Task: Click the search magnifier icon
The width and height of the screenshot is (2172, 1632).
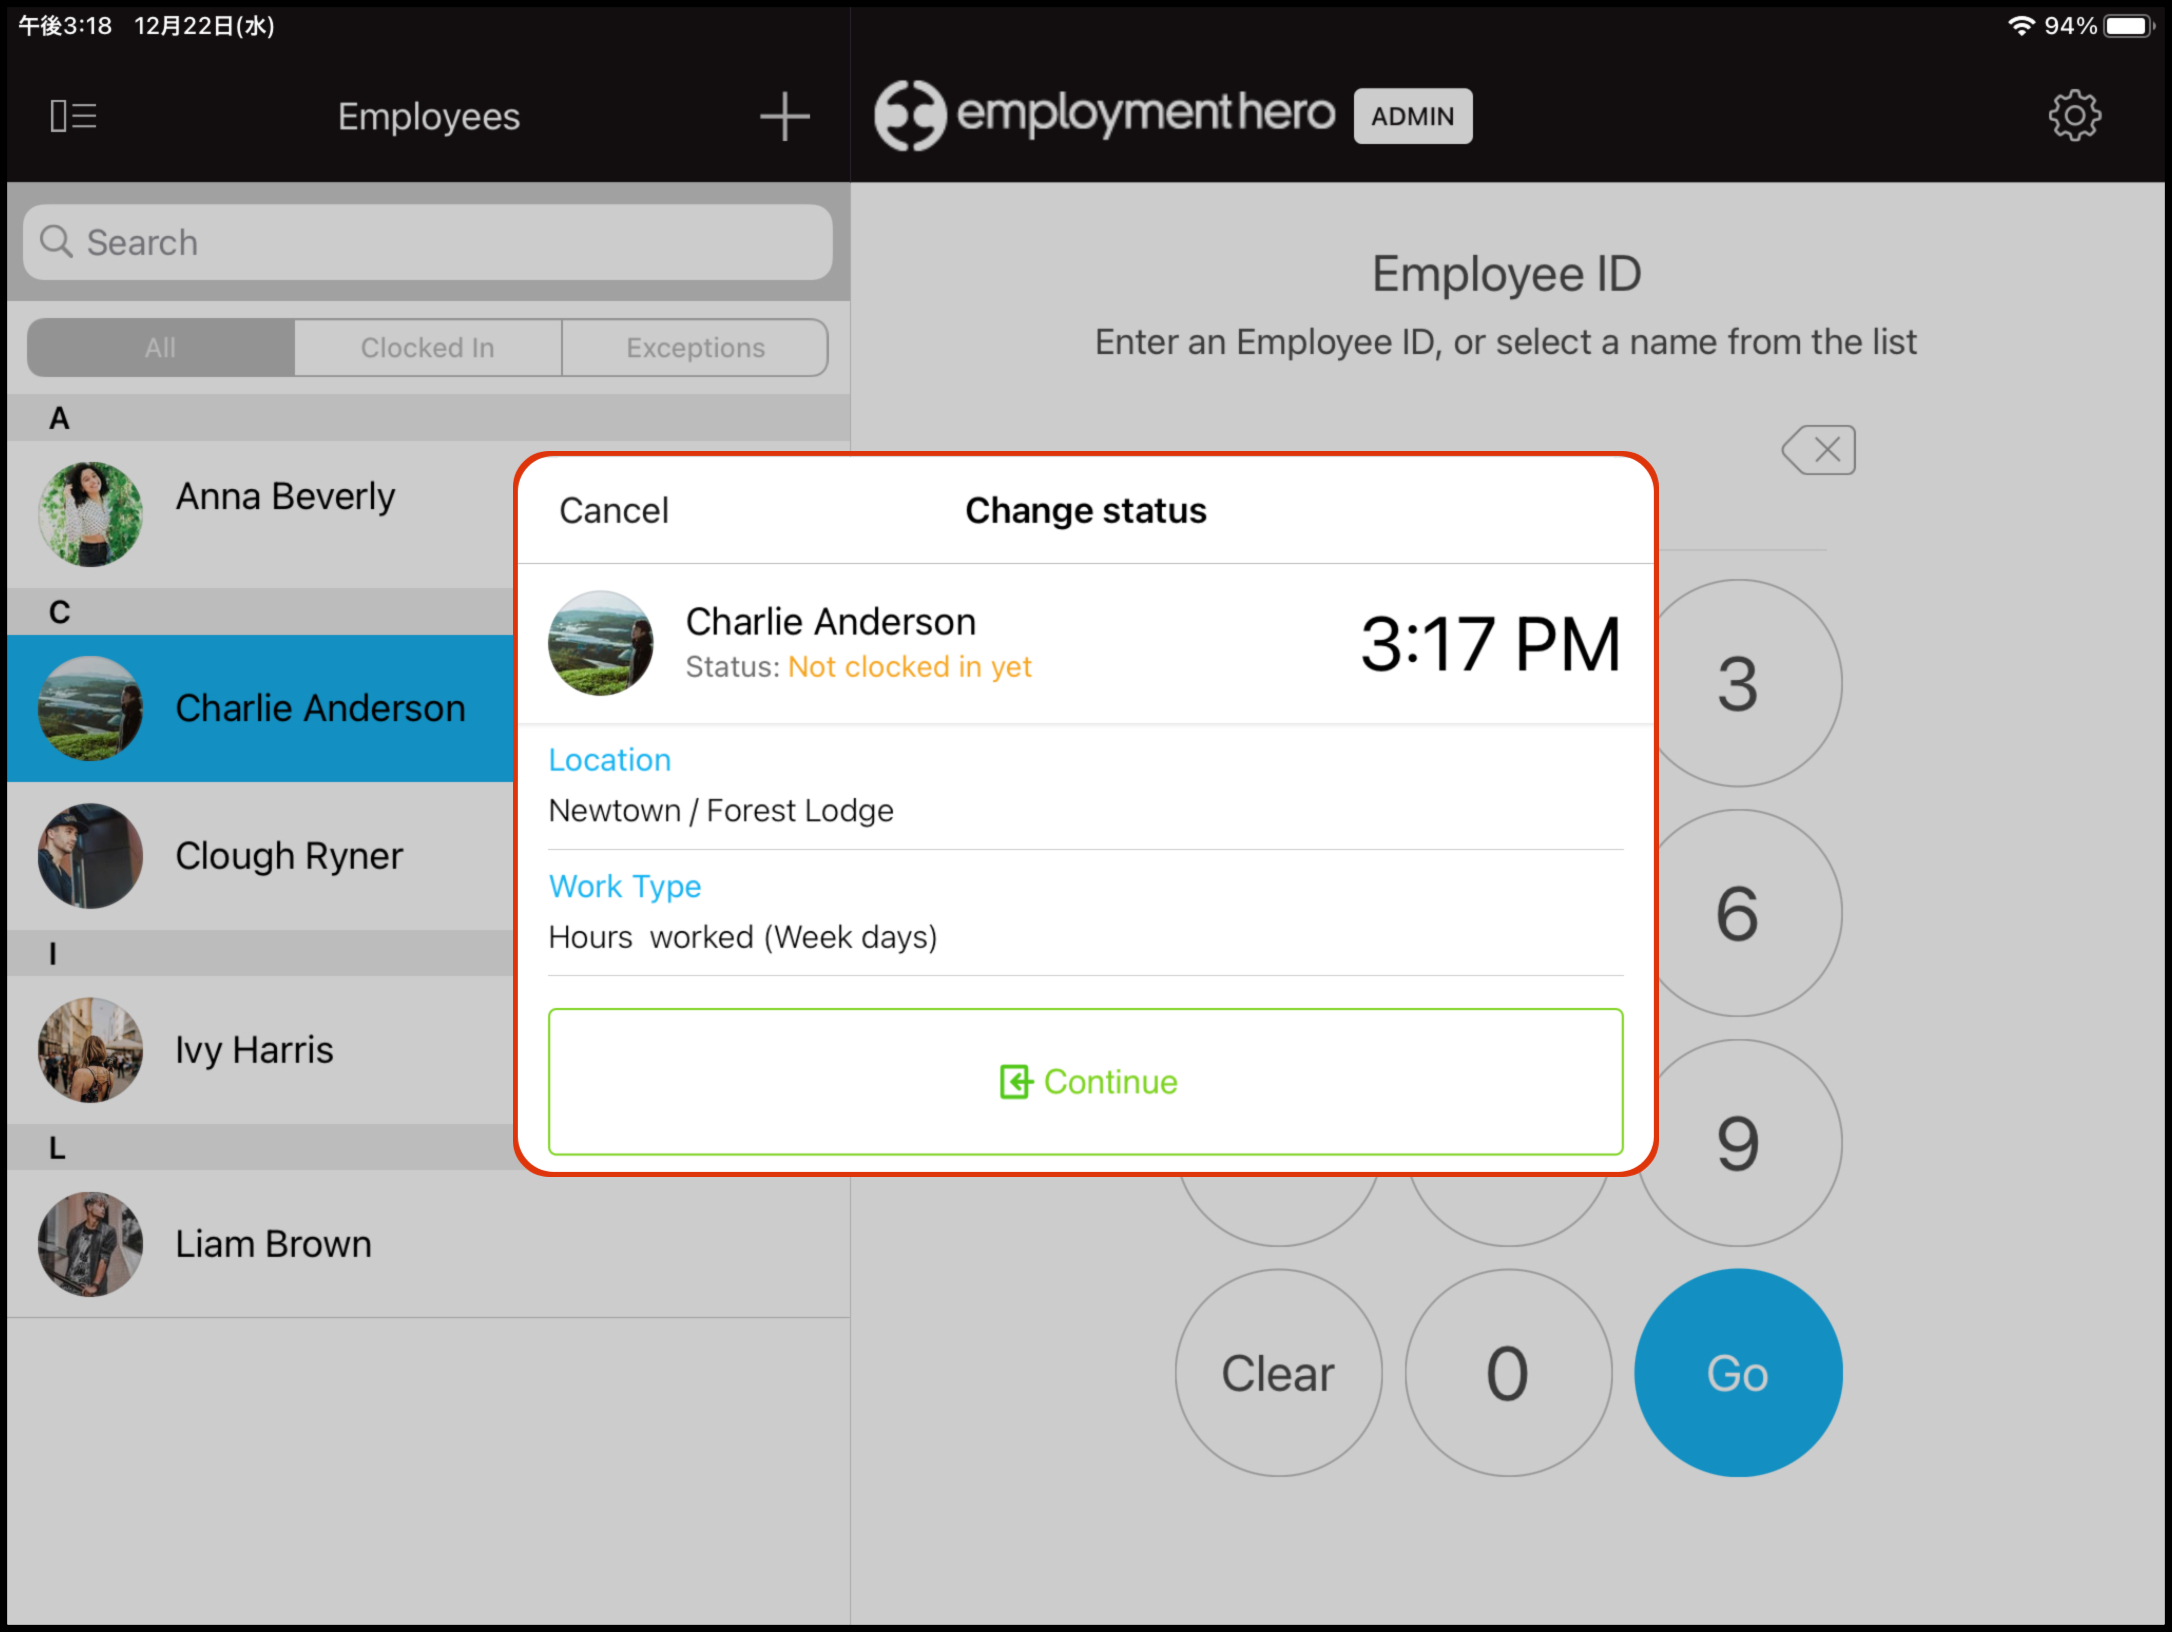Action: pyautogui.click(x=57, y=242)
